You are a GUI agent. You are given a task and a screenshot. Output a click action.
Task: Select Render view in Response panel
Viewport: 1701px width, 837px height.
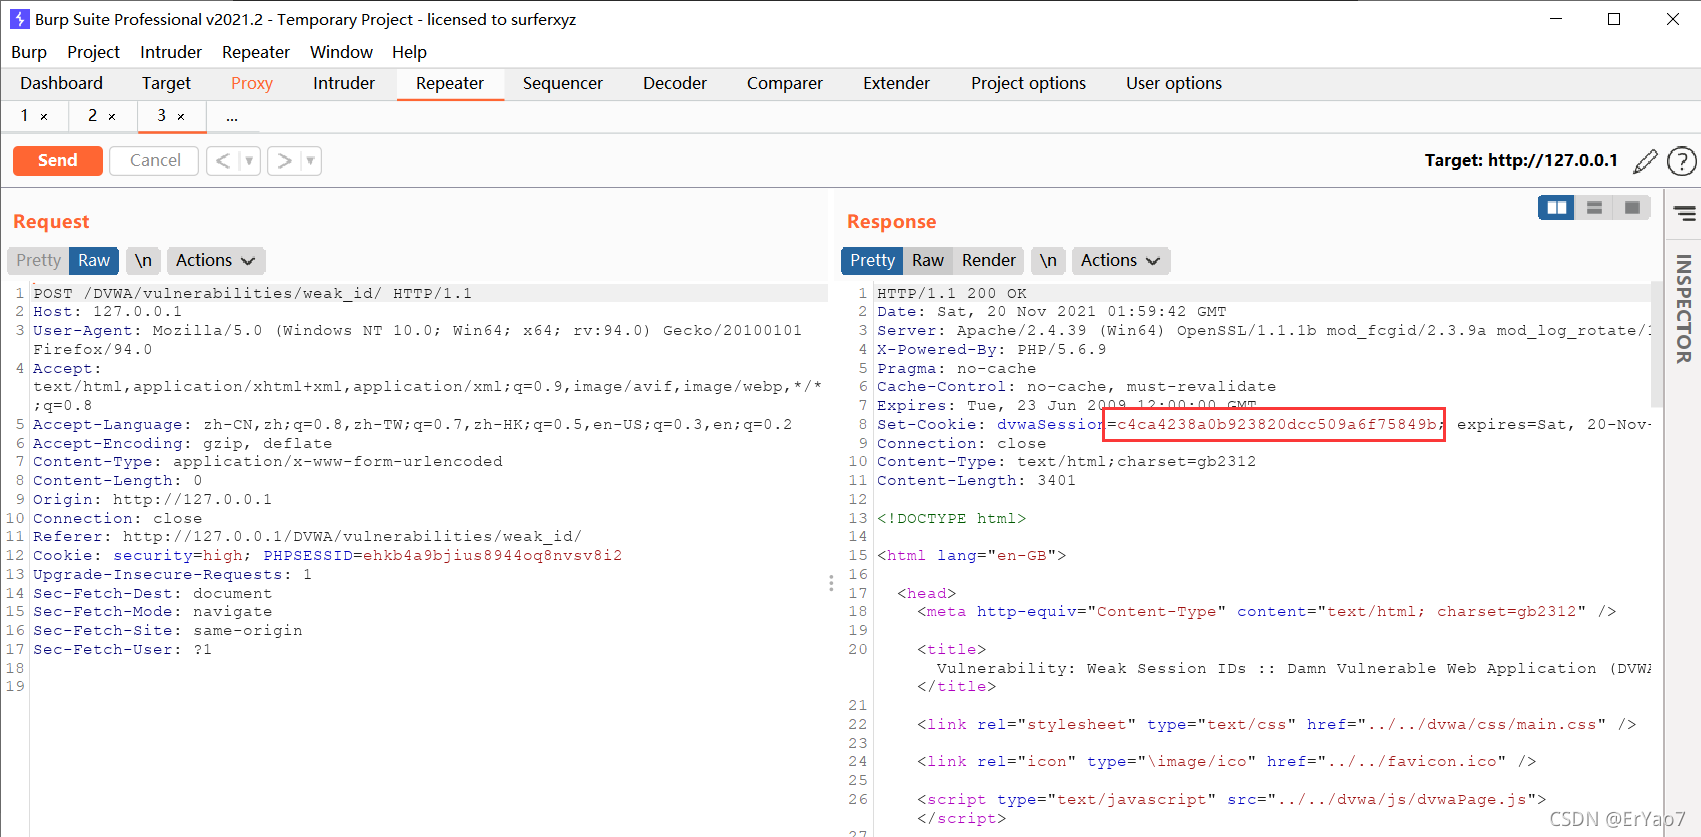(x=989, y=260)
